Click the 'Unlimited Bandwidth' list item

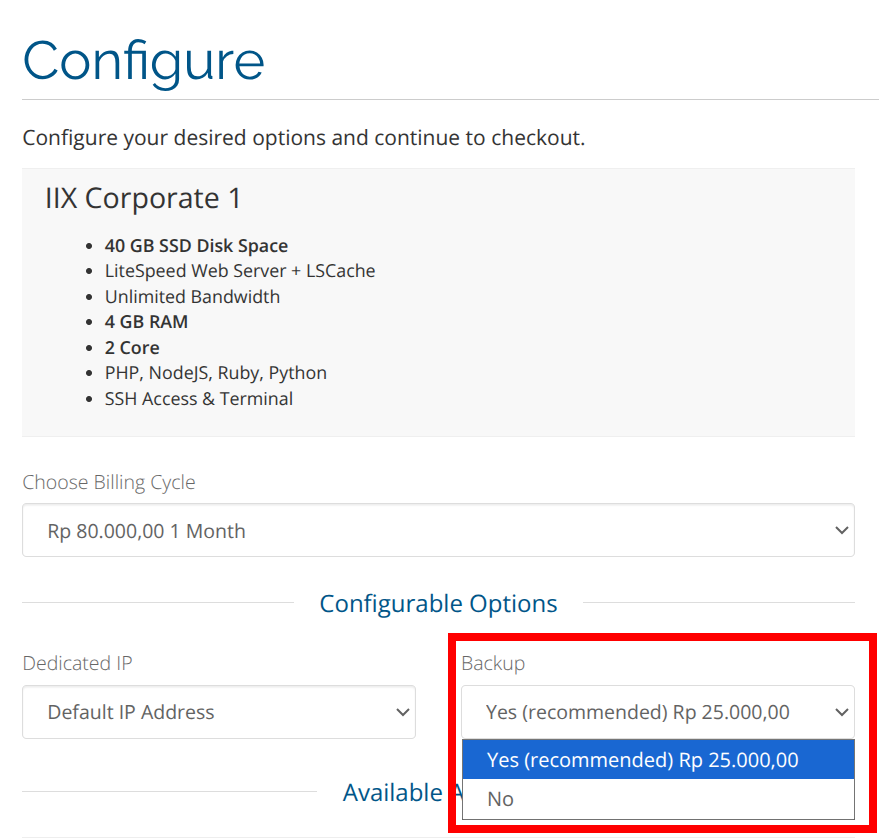(x=192, y=297)
